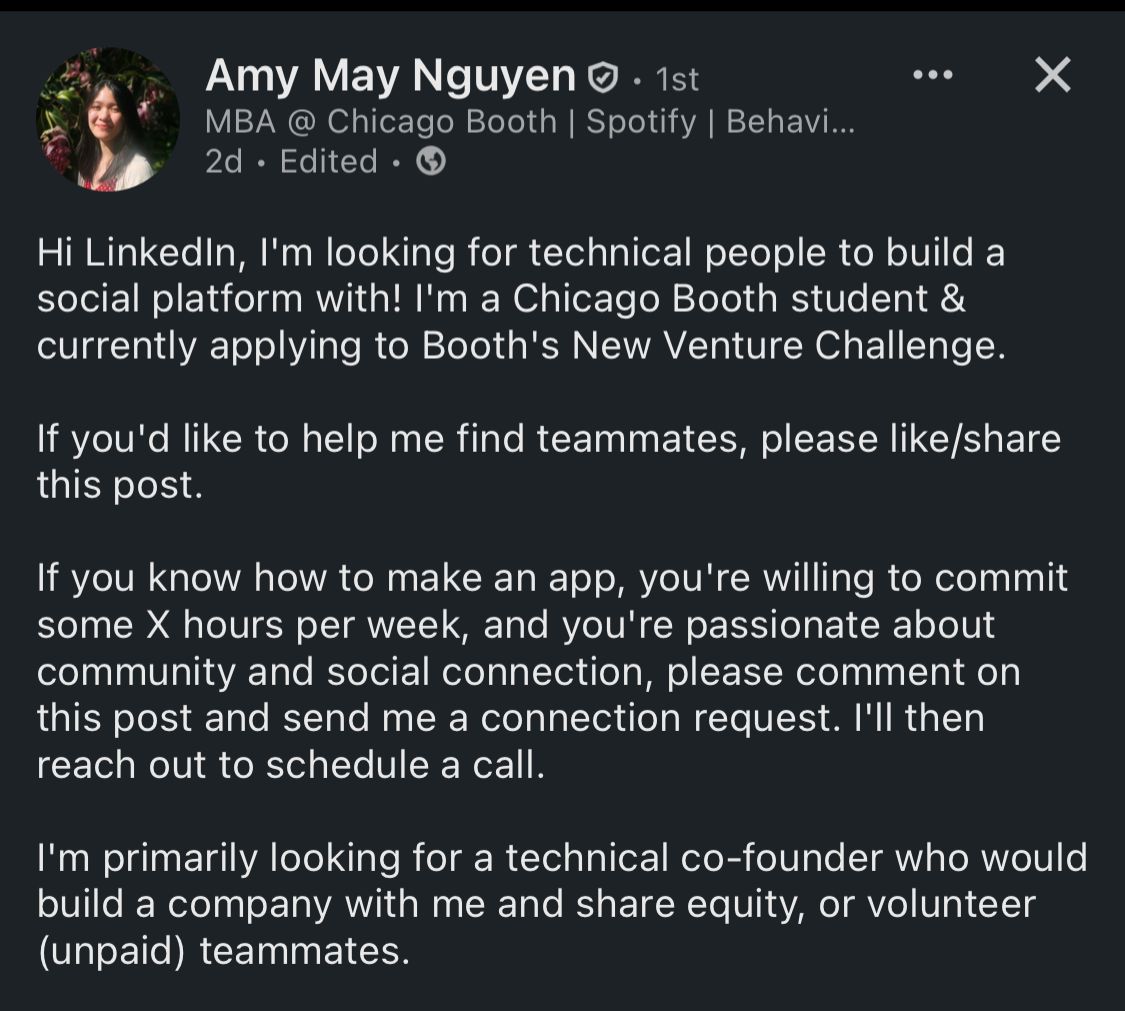
Task: Click the "(unpaid) teammates" text
Action: (224, 950)
